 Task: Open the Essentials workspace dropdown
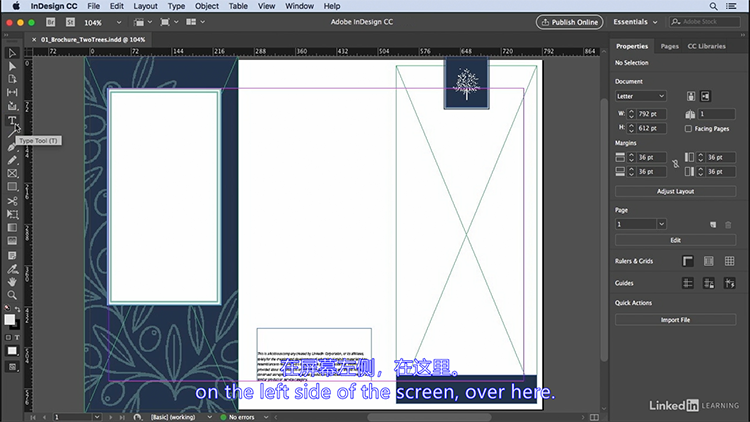tap(635, 22)
